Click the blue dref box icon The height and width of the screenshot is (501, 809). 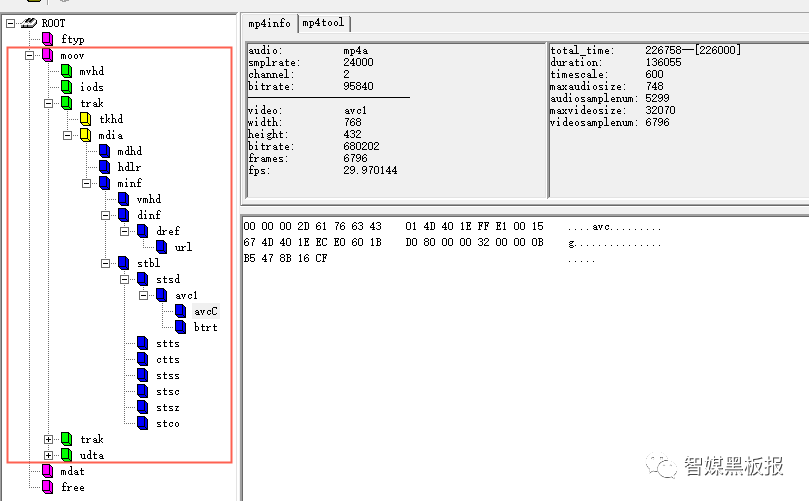tap(143, 231)
